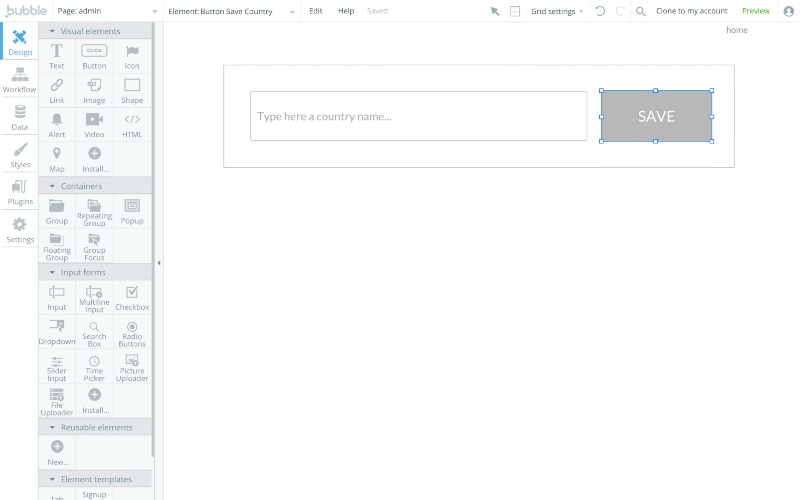800x500 pixels.
Task: Collapse the Visual elements section
Action: point(52,31)
